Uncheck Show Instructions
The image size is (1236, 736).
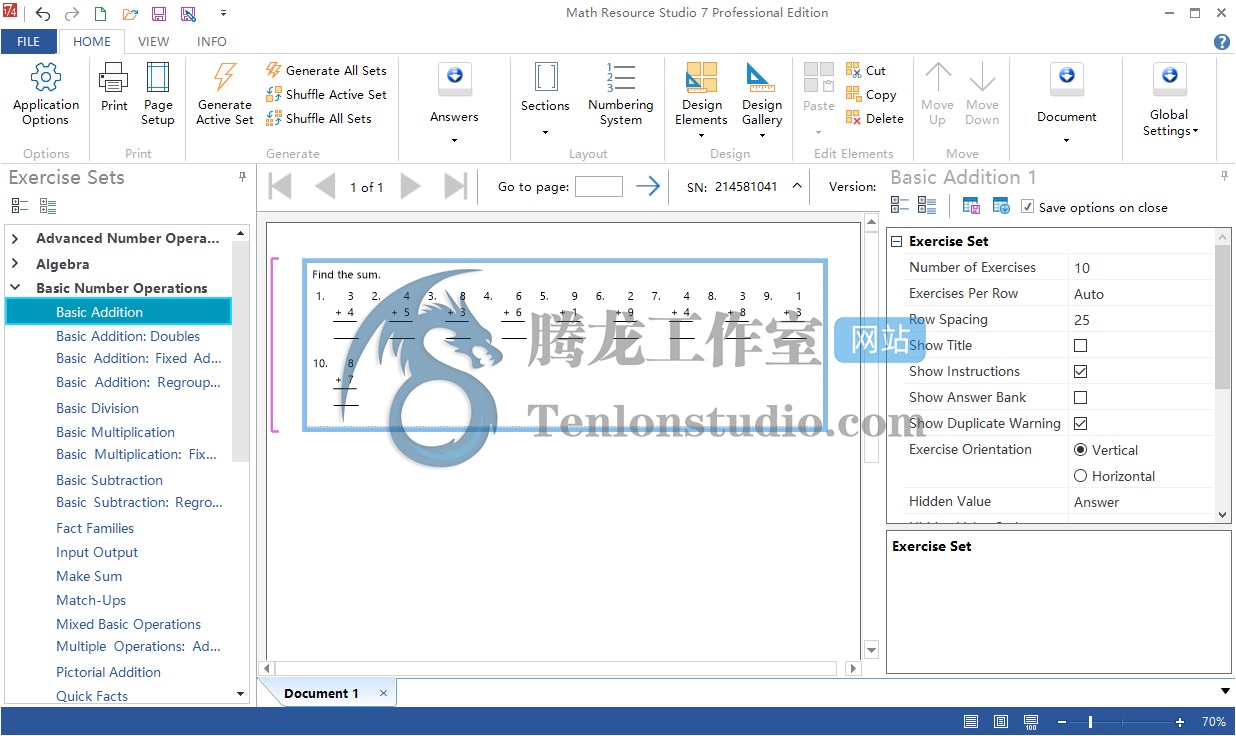tap(1080, 371)
